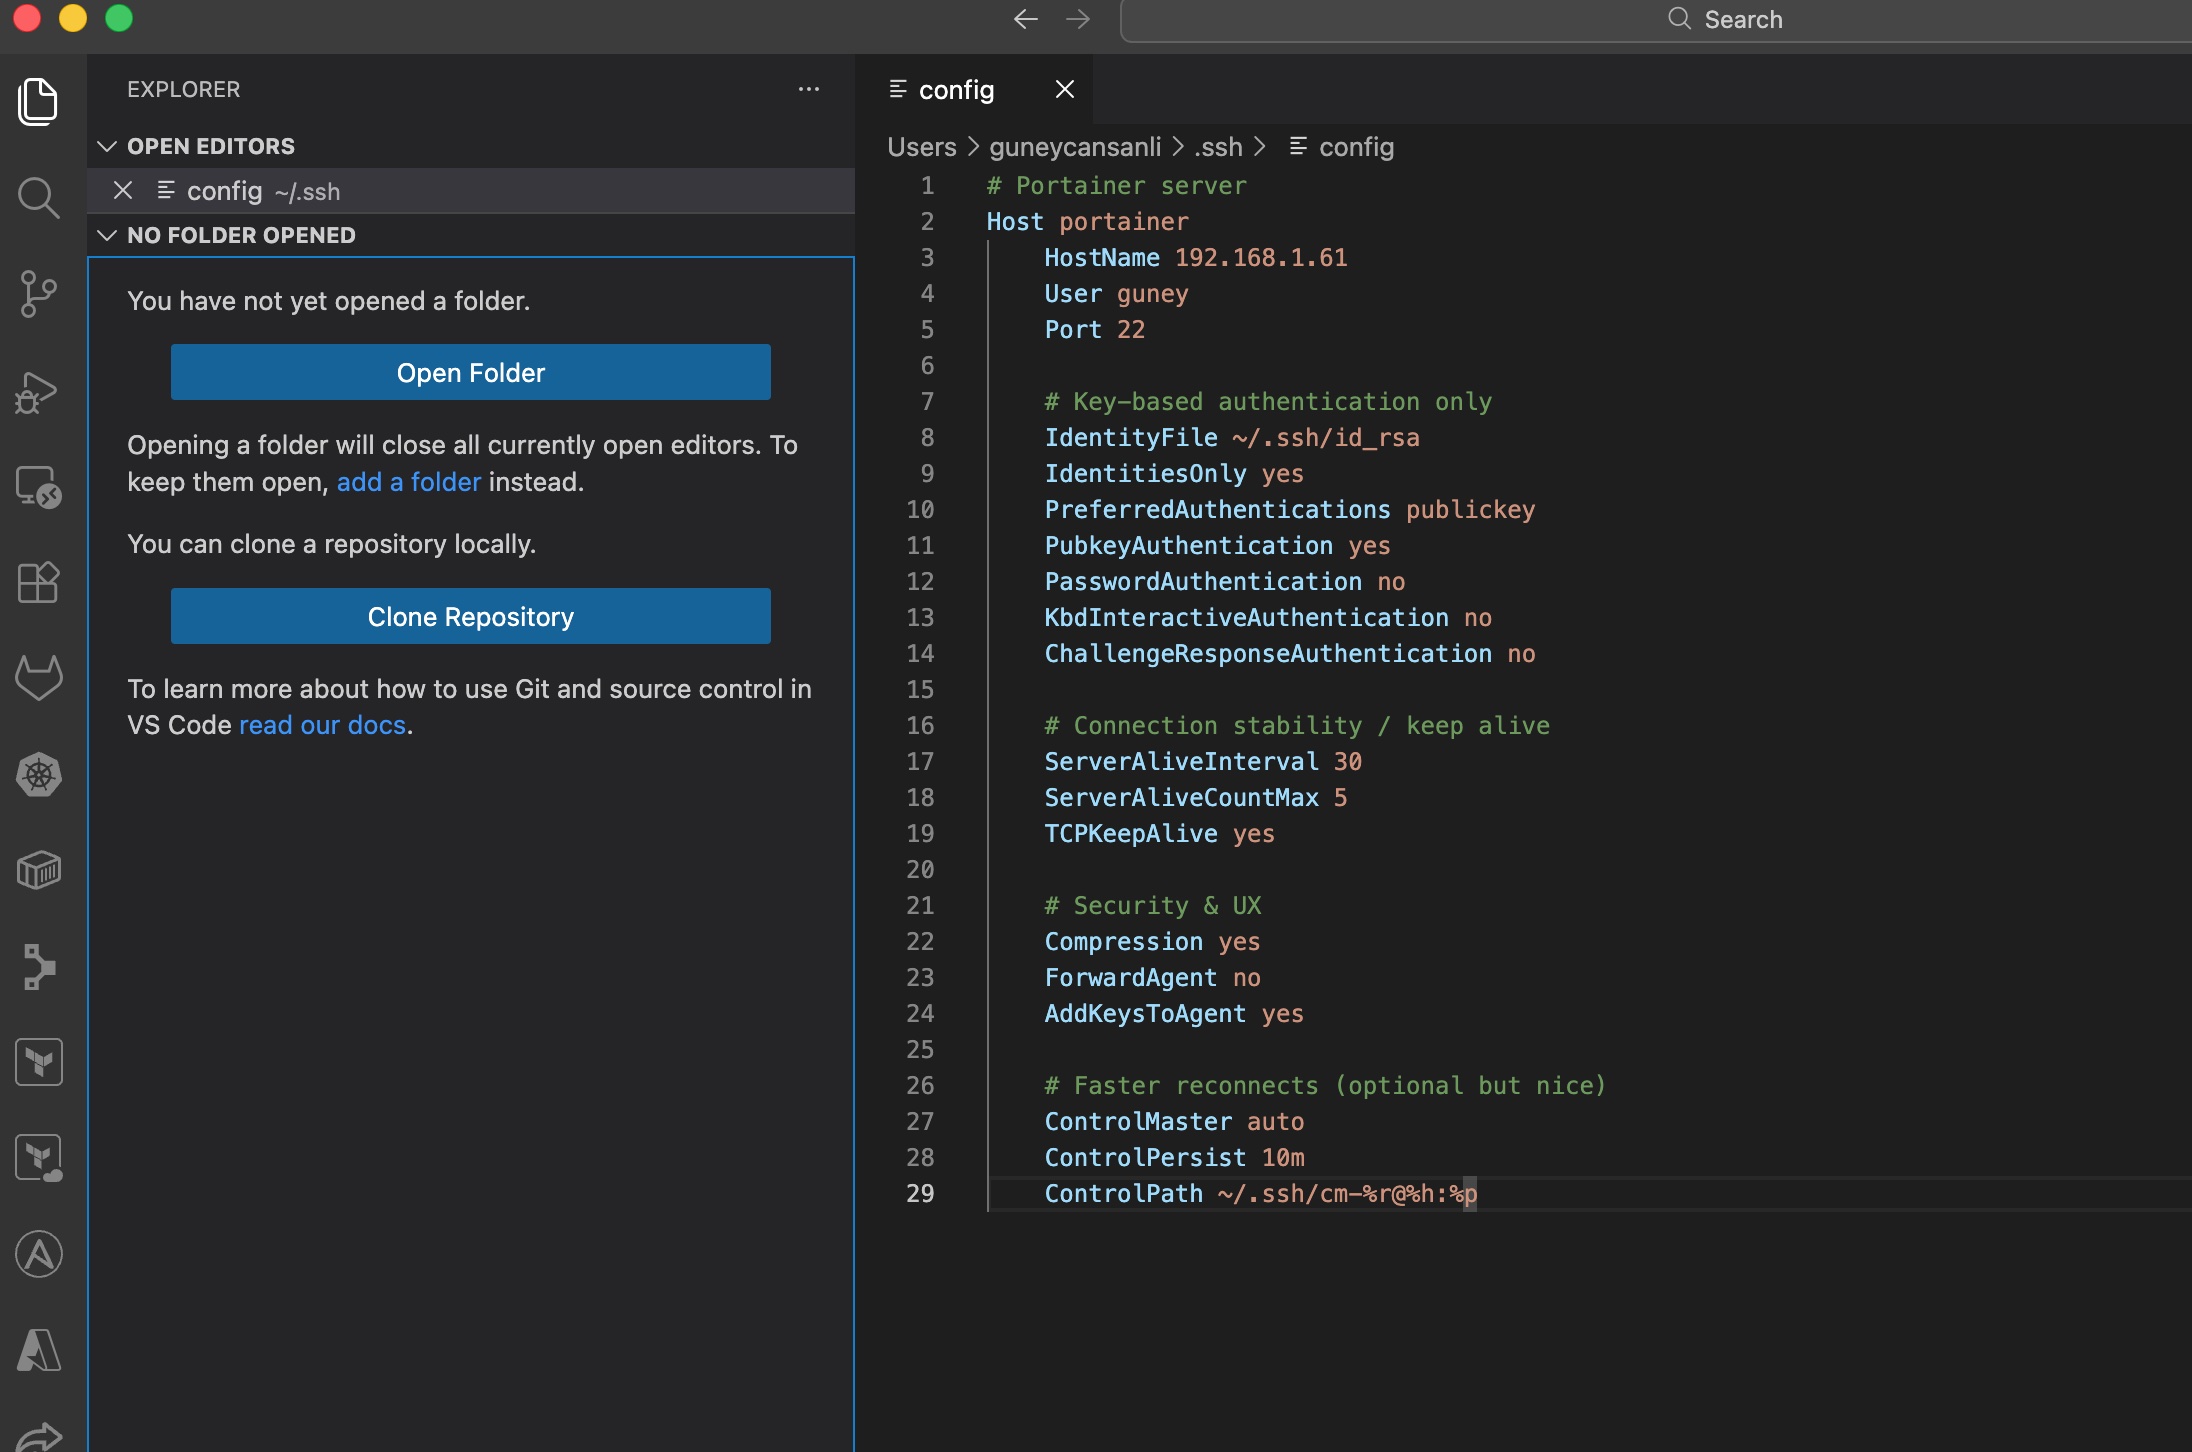The image size is (2192, 1452).
Task: Open the Docker extension view
Action: pyautogui.click(x=39, y=869)
